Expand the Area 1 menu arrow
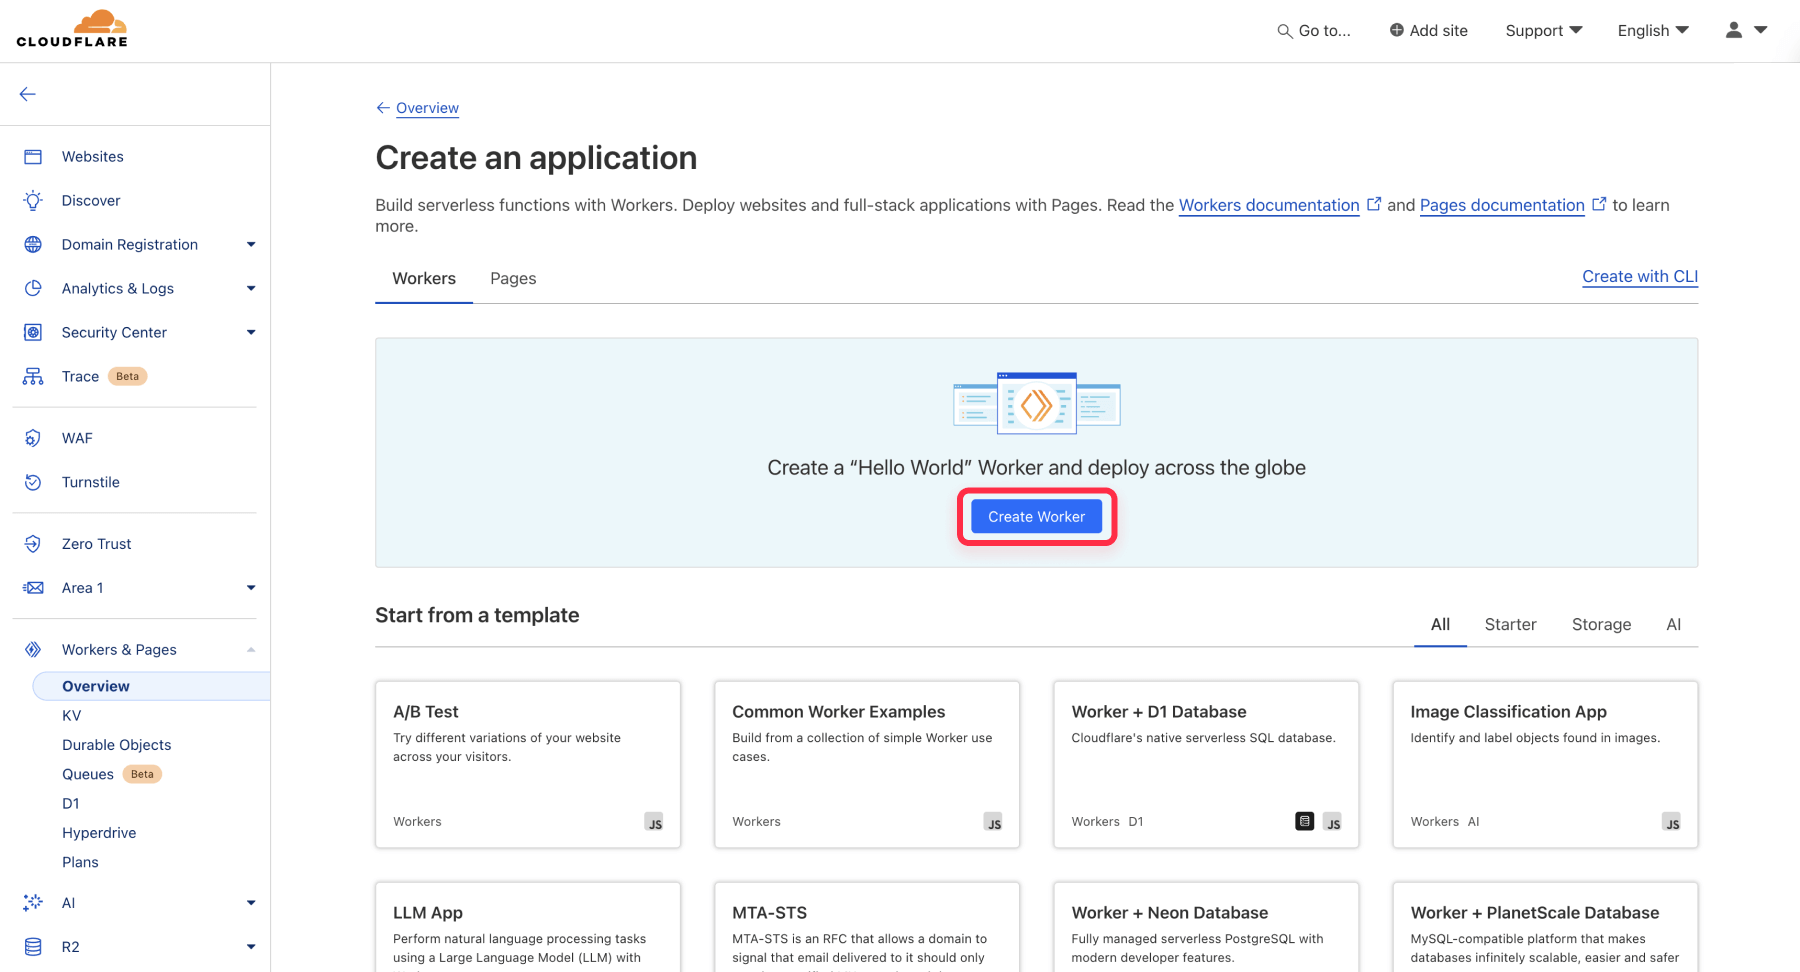1800x972 pixels. click(251, 588)
